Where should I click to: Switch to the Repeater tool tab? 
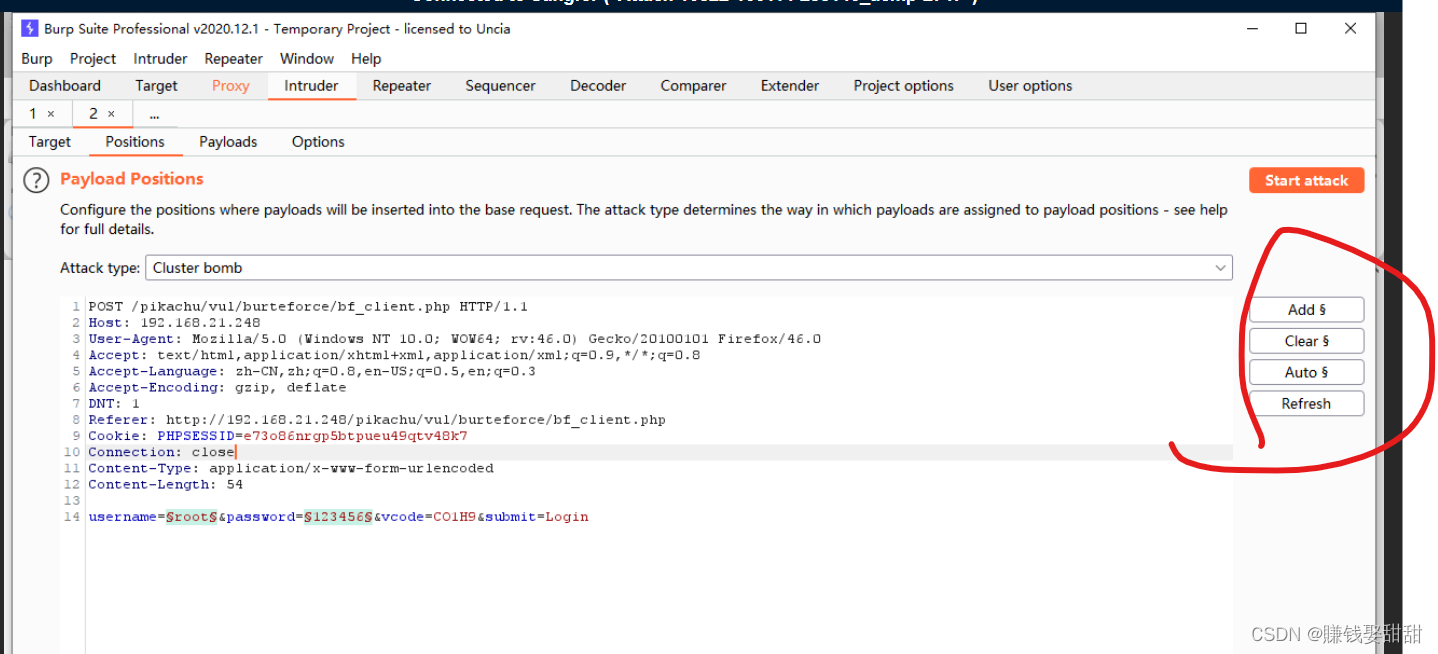coord(401,86)
